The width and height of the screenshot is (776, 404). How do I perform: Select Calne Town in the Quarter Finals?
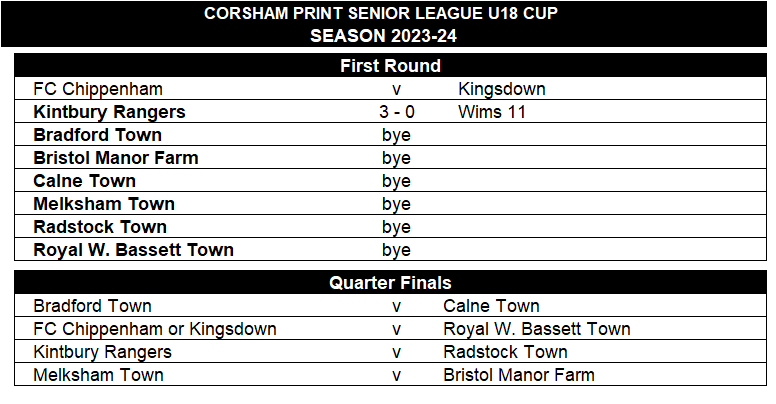(x=491, y=306)
